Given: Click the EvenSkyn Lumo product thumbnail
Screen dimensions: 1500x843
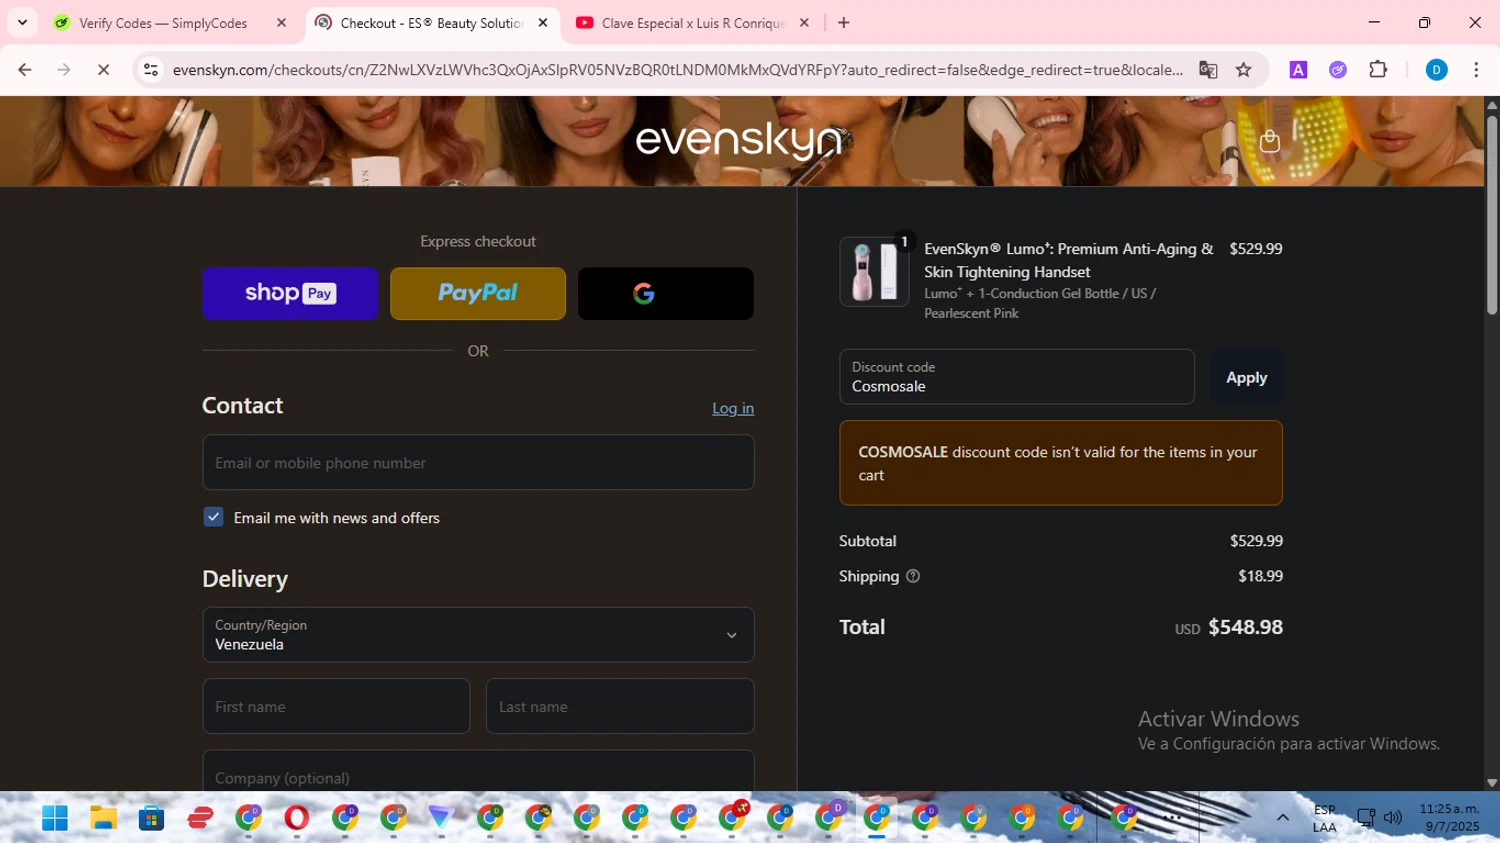Looking at the screenshot, I should (x=874, y=271).
